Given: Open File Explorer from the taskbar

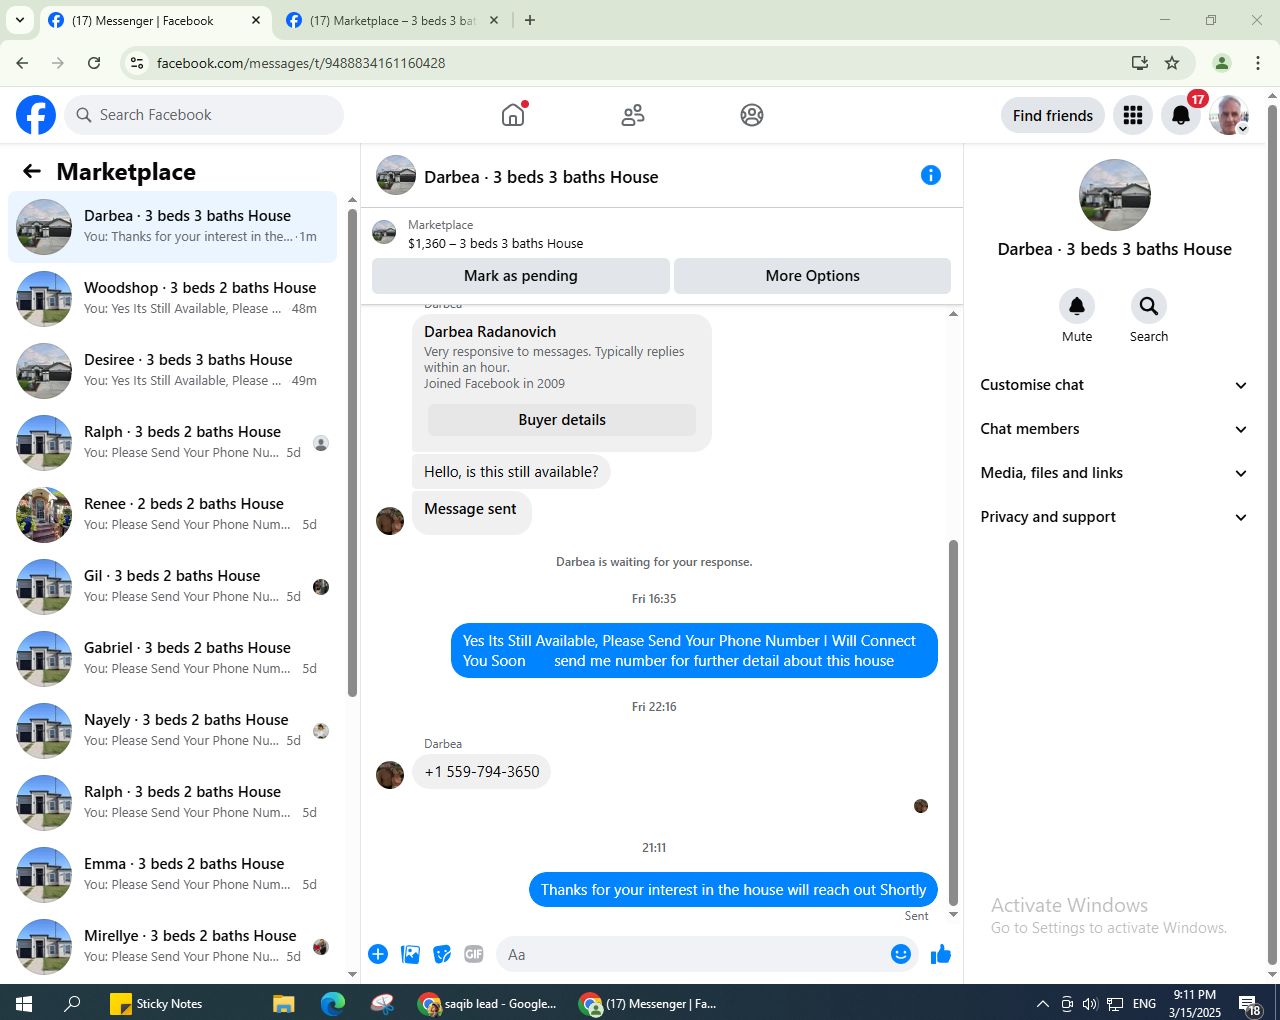Looking at the screenshot, I should pyautogui.click(x=284, y=1003).
